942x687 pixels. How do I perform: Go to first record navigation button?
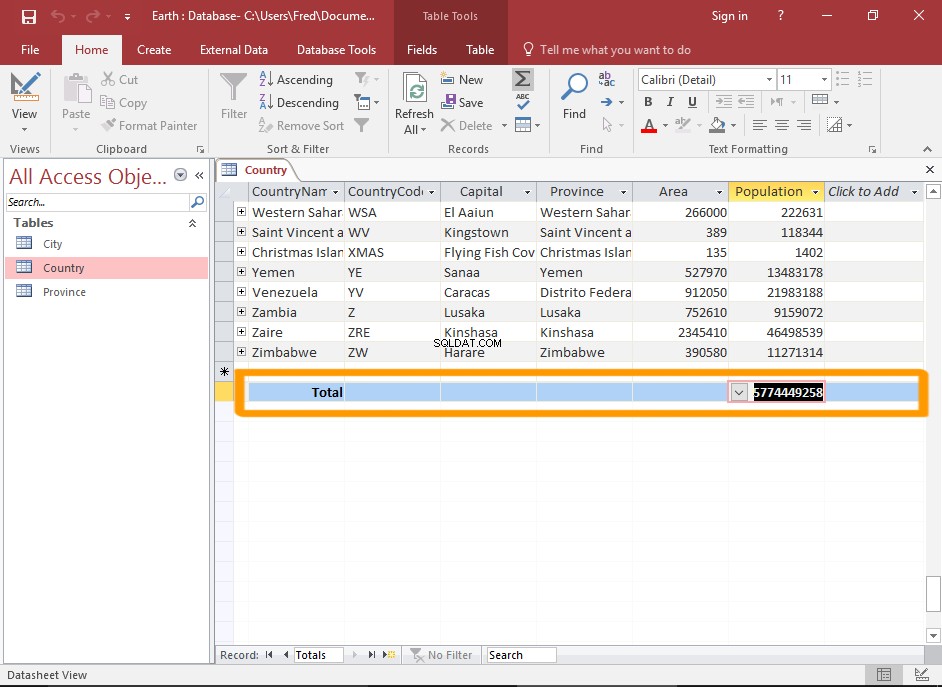click(x=269, y=655)
